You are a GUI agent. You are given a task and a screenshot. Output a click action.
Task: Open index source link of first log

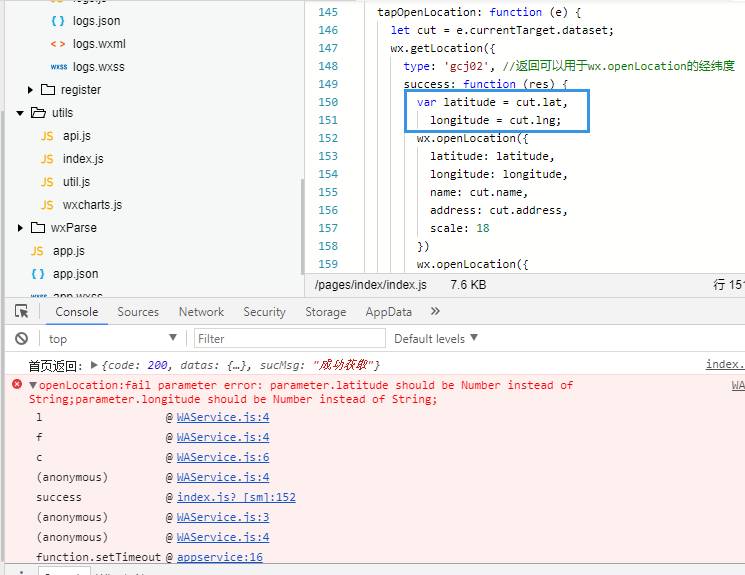[x=725, y=364]
